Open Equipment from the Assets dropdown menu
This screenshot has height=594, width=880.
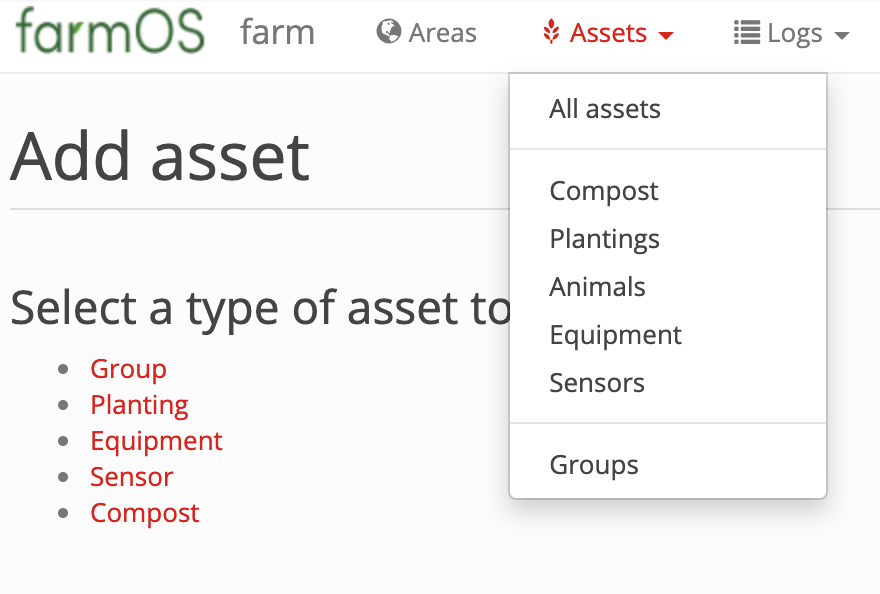pos(615,335)
